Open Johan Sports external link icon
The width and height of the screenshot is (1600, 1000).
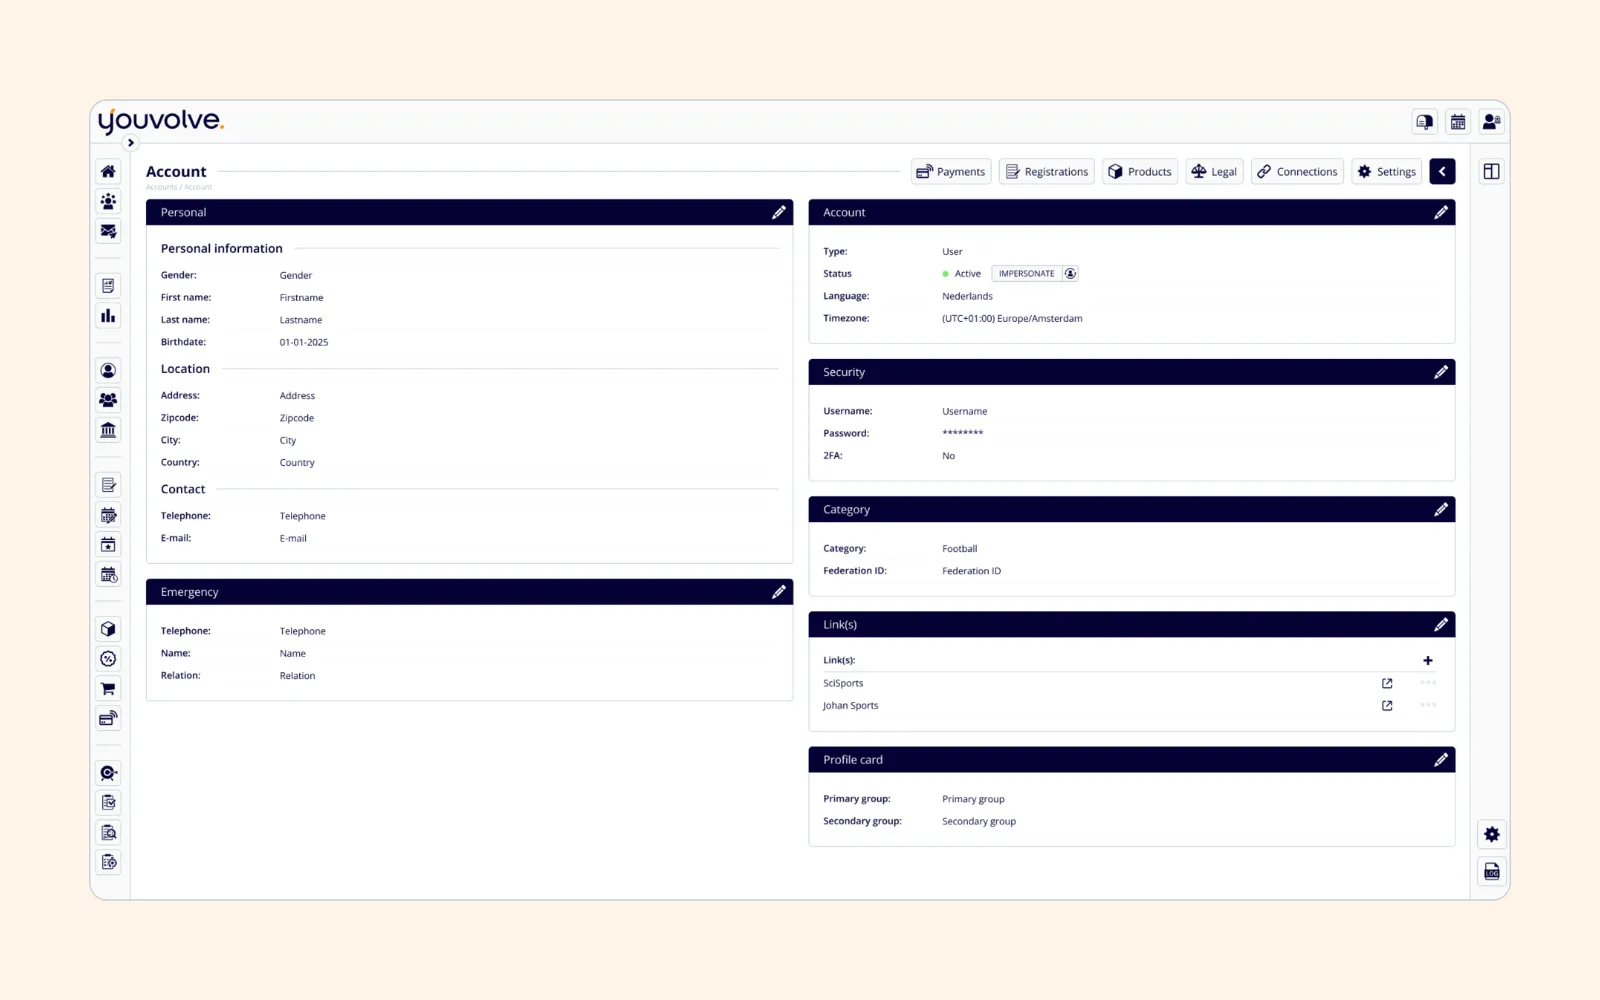pos(1387,705)
